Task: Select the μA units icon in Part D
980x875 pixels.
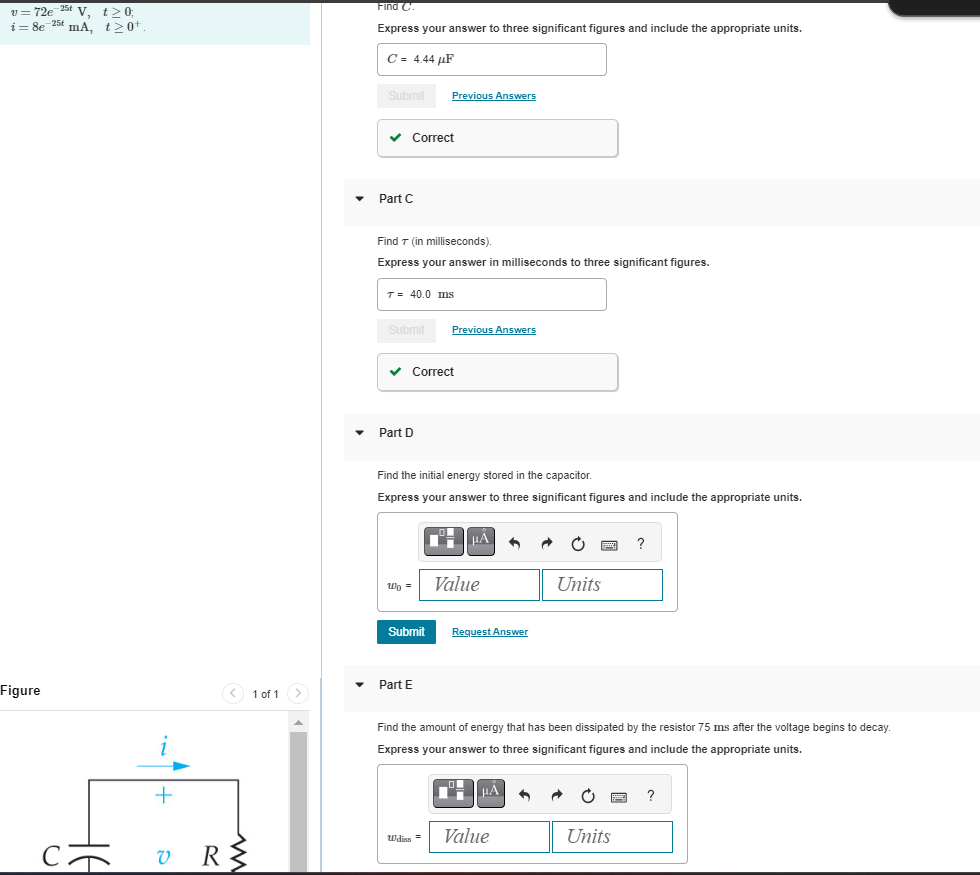Action: pos(481,541)
